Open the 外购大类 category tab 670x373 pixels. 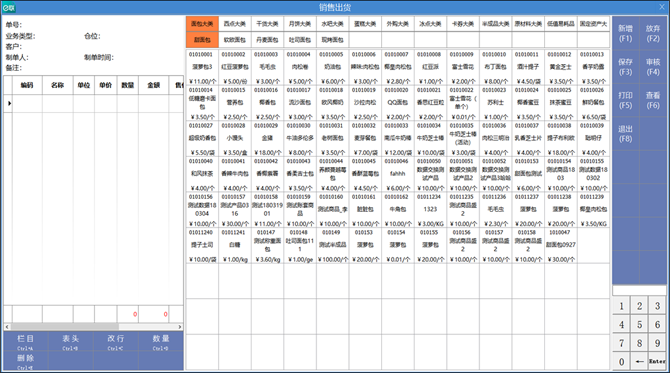point(397,24)
